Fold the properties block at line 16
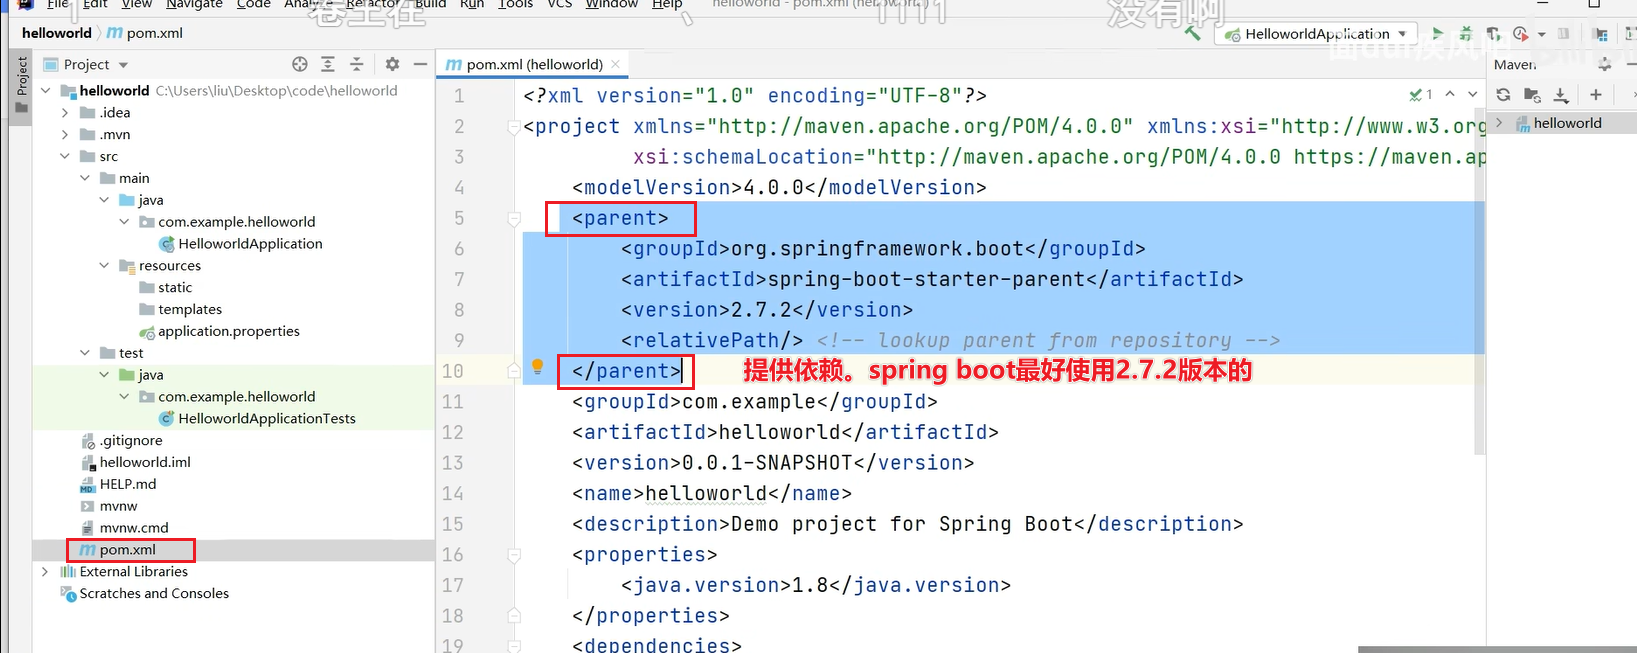 (514, 555)
